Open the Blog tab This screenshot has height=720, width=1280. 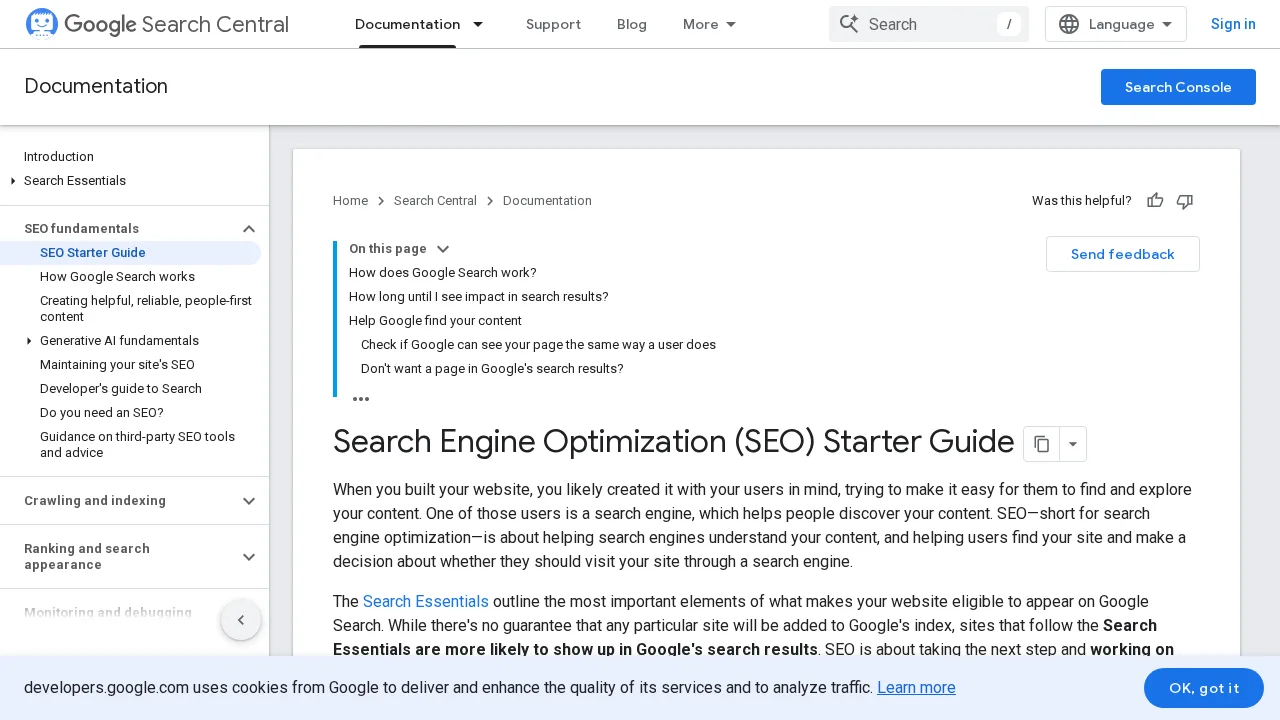[x=632, y=24]
